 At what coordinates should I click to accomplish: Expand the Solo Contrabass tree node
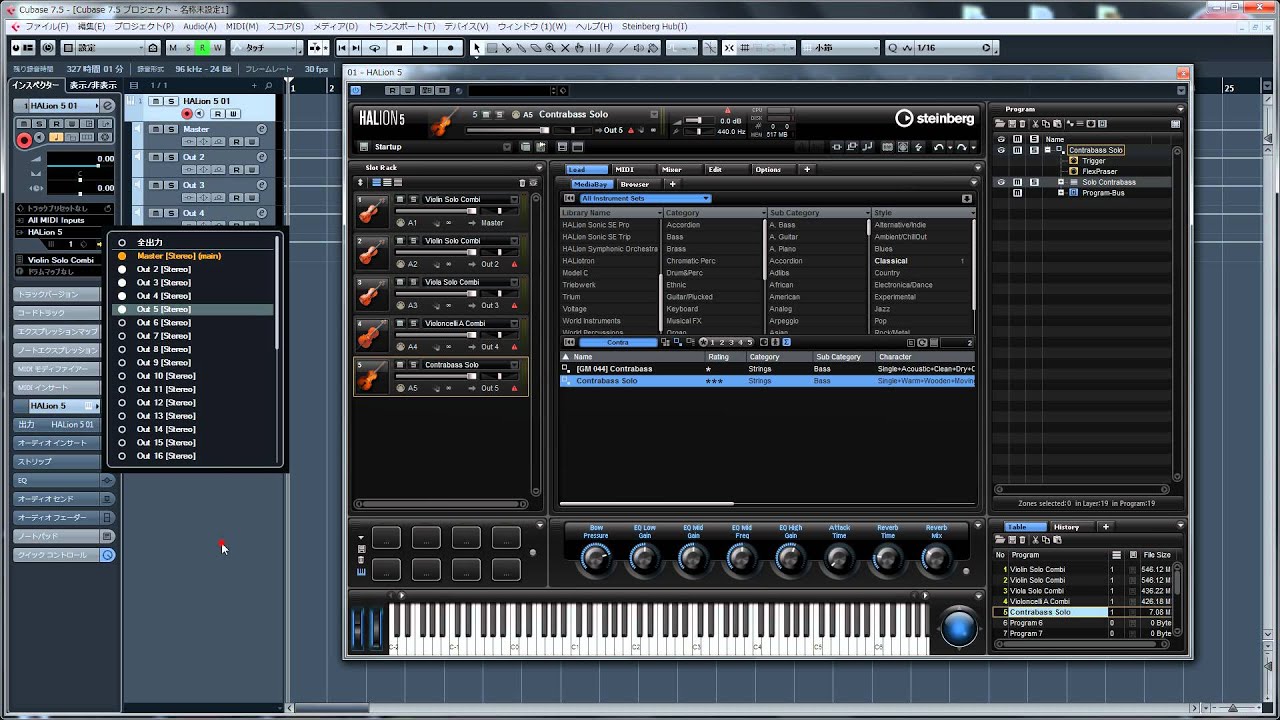coord(1061,182)
